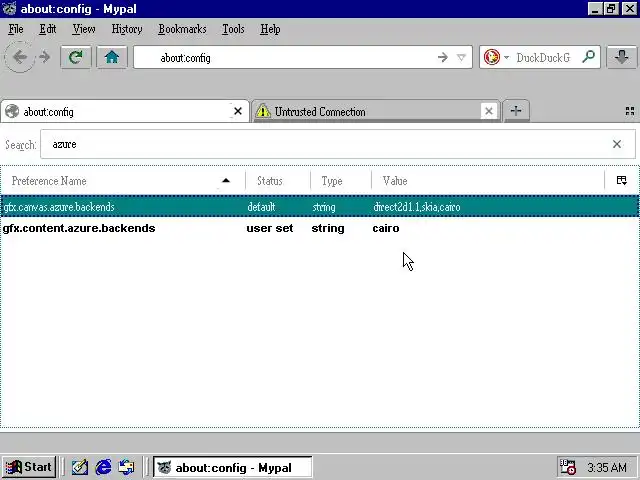Open the Bookmarks menu
This screenshot has width=640, height=480.
tap(182, 29)
